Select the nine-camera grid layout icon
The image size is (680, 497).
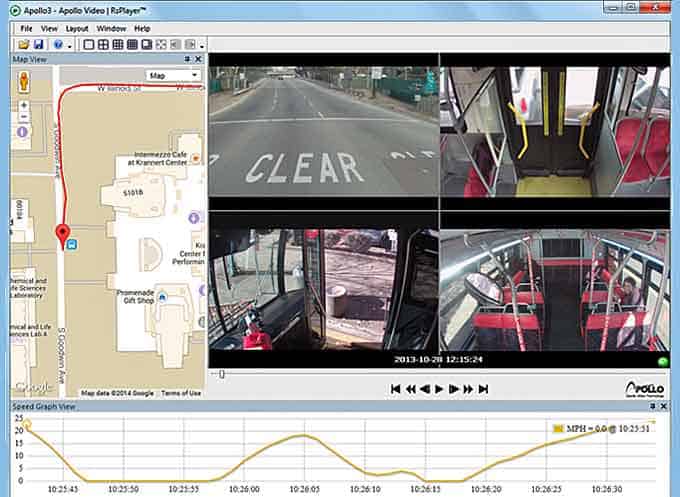pyautogui.click(x=118, y=45)
